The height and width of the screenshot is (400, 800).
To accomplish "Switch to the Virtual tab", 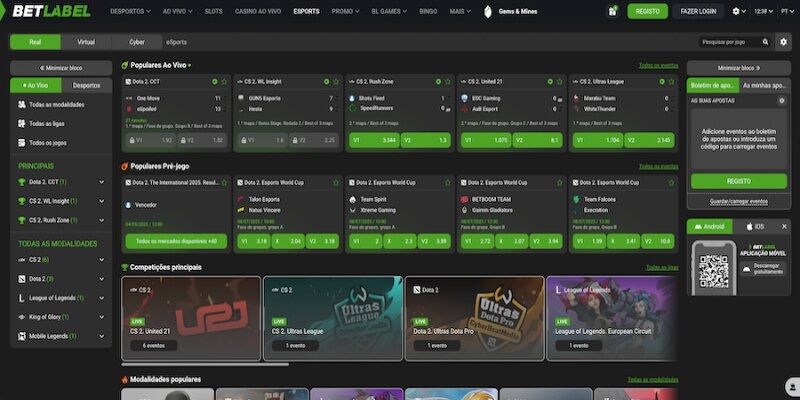I will click(86, 42).
